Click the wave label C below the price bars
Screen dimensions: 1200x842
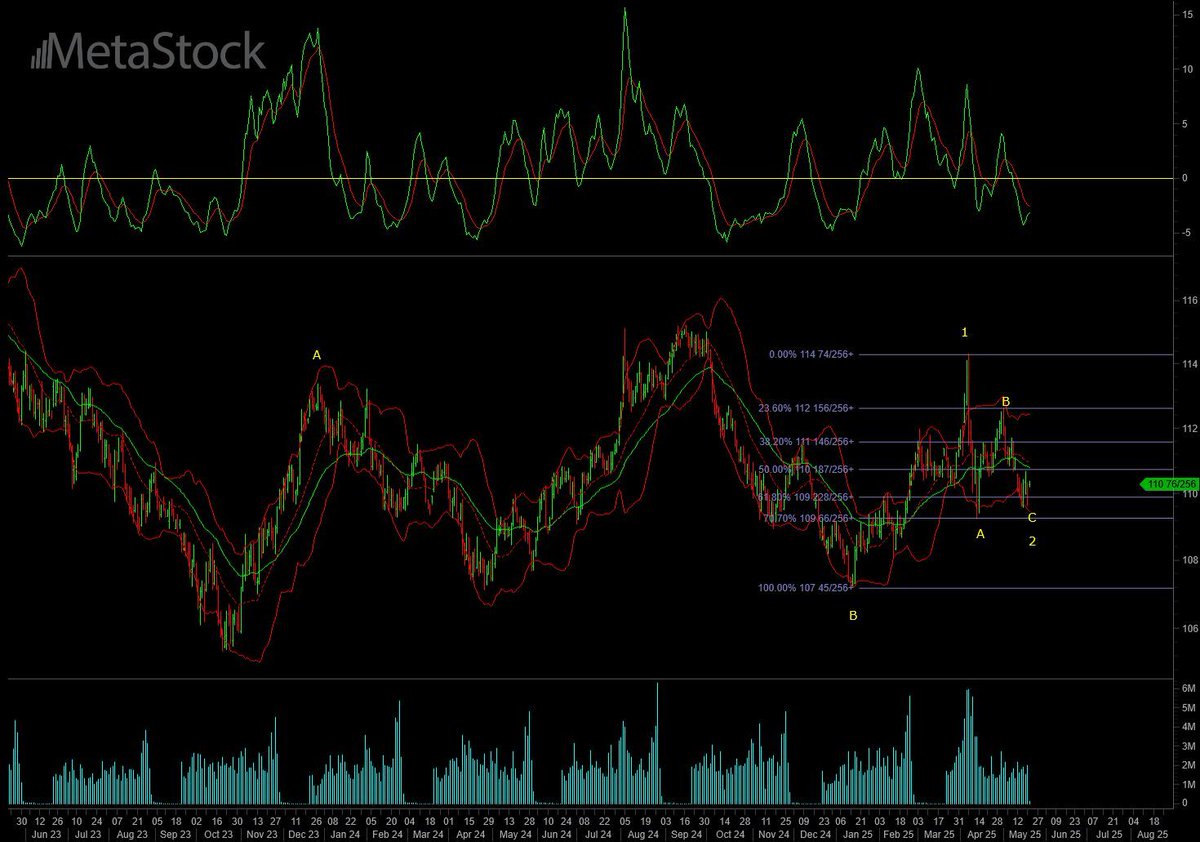[1032, 517]
